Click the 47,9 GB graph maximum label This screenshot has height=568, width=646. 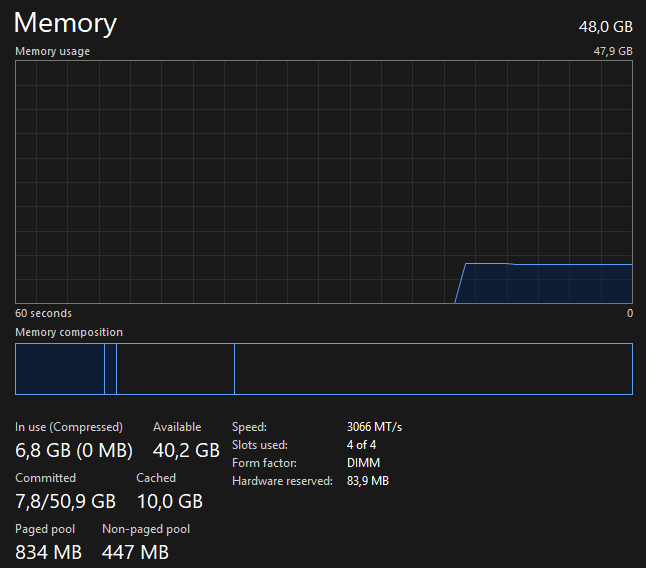[613, 51]
